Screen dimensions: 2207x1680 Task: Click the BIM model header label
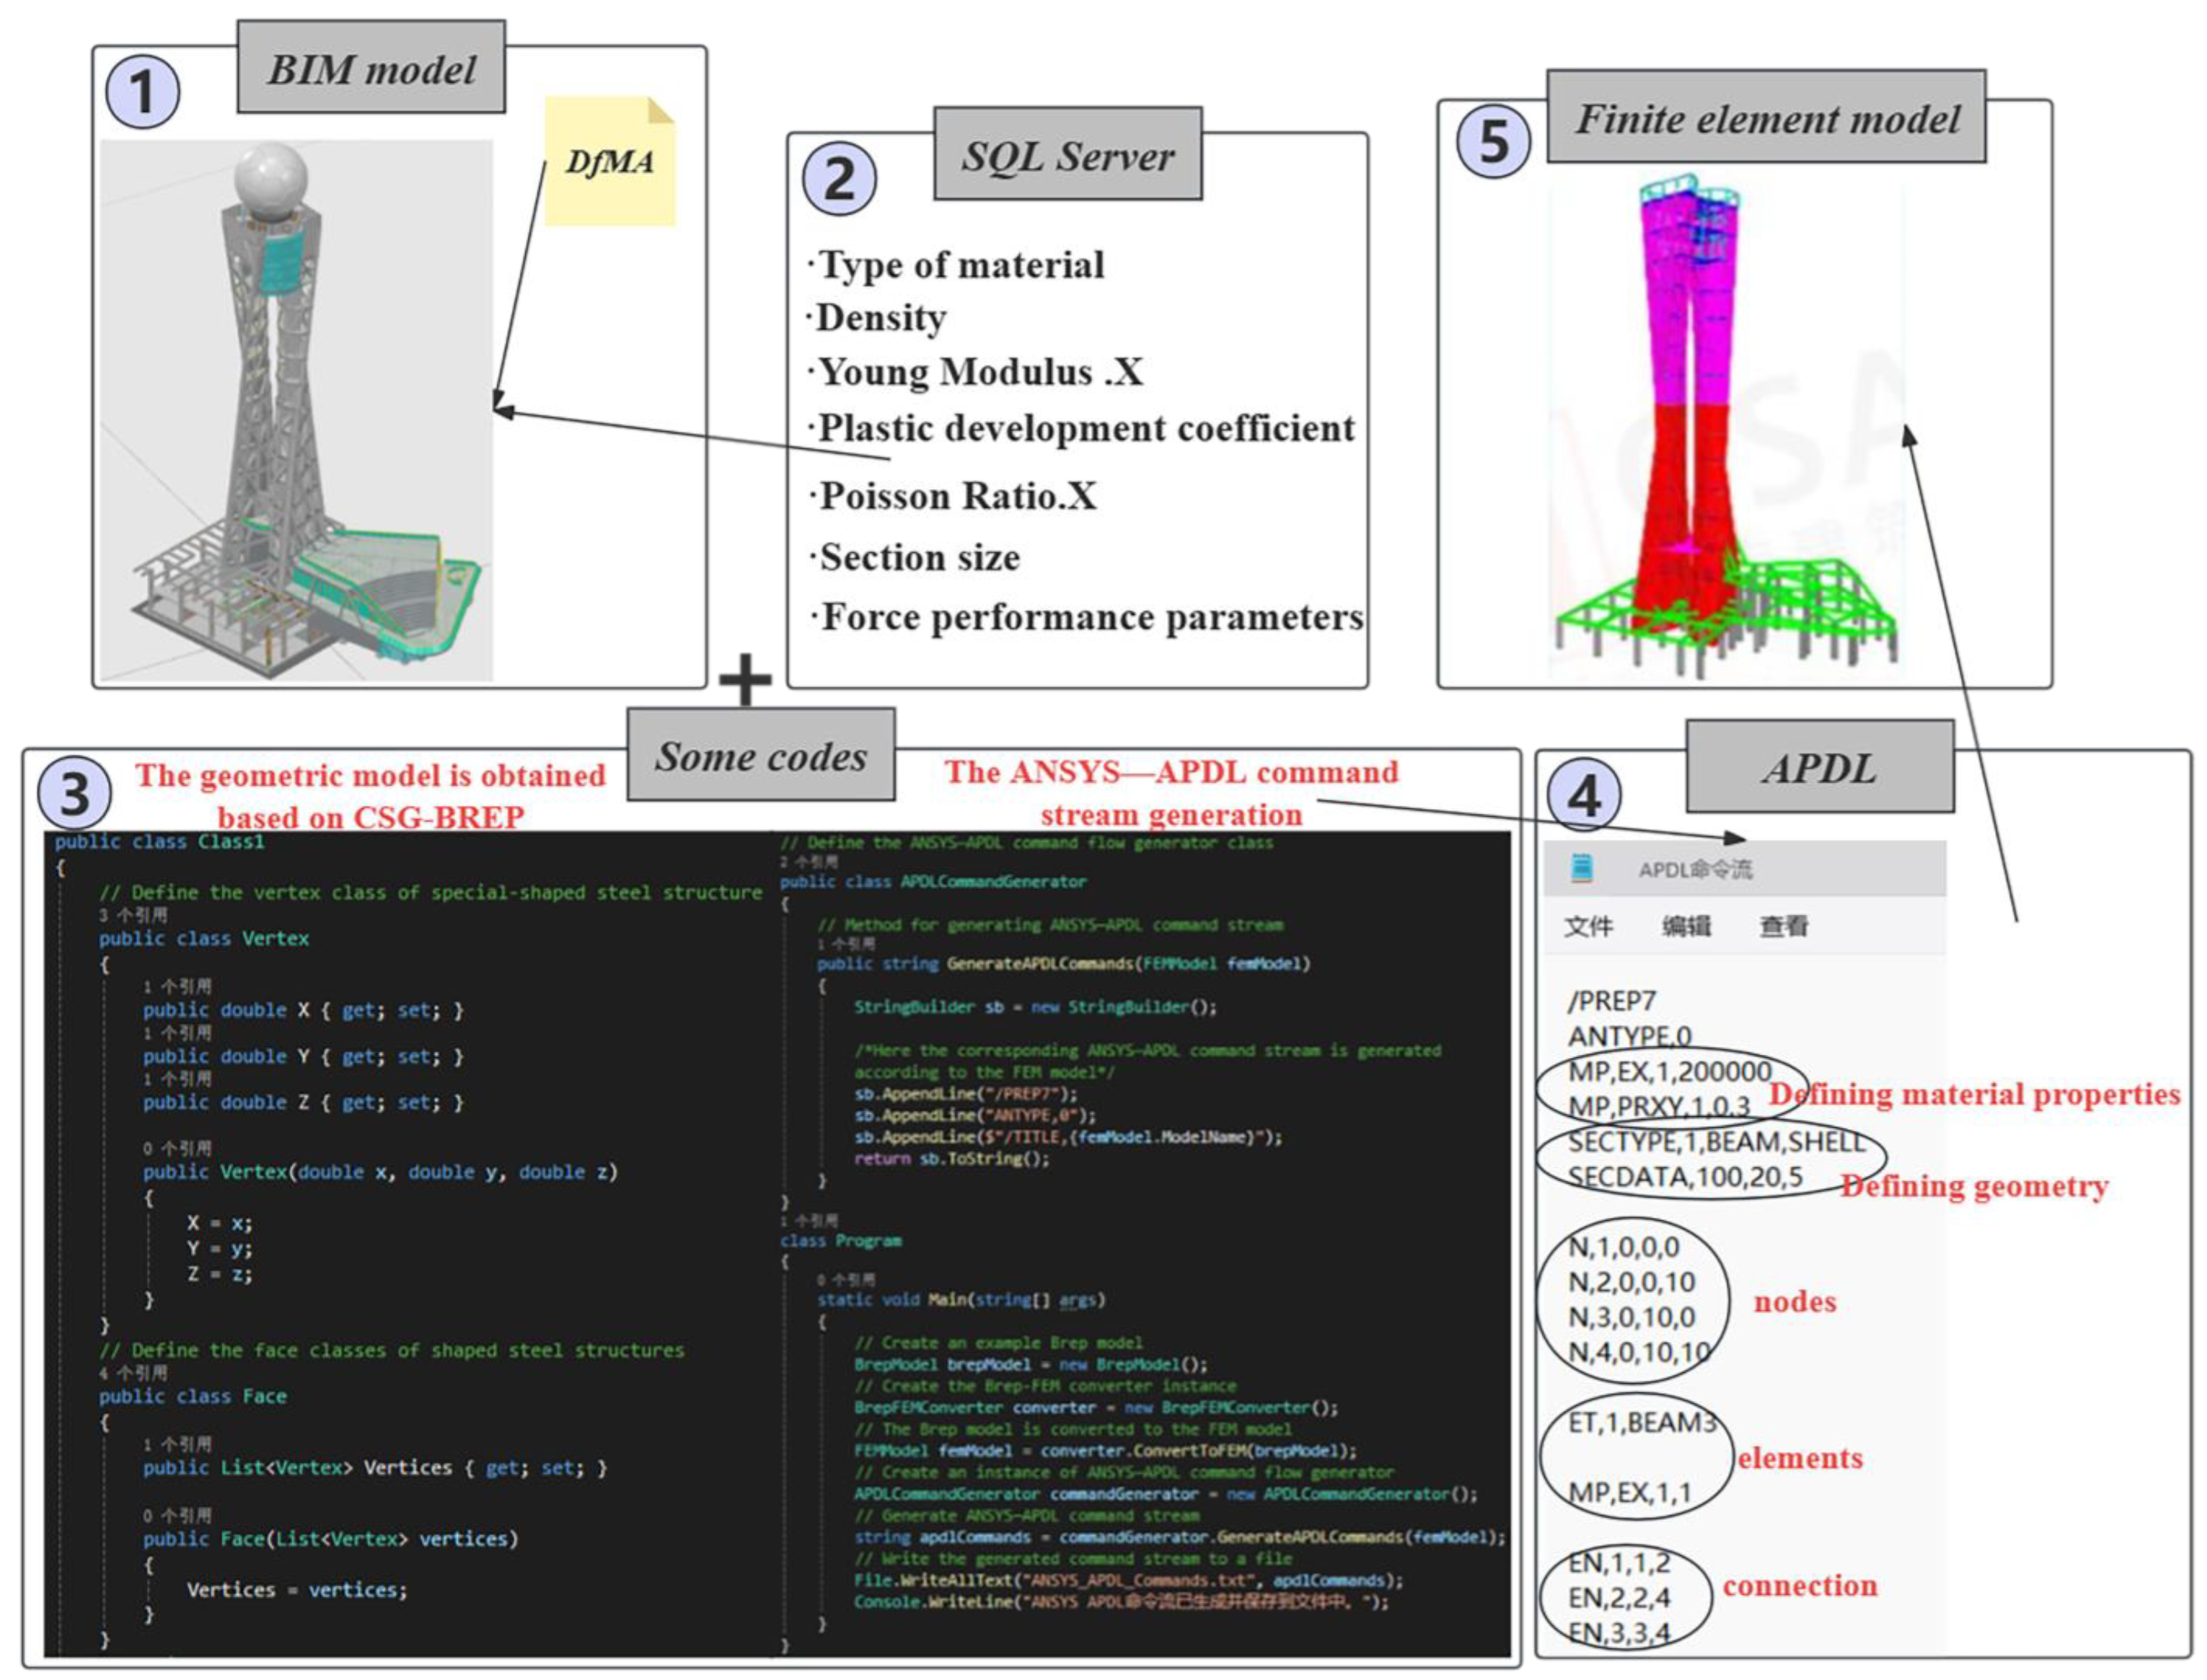pos(371,68)
